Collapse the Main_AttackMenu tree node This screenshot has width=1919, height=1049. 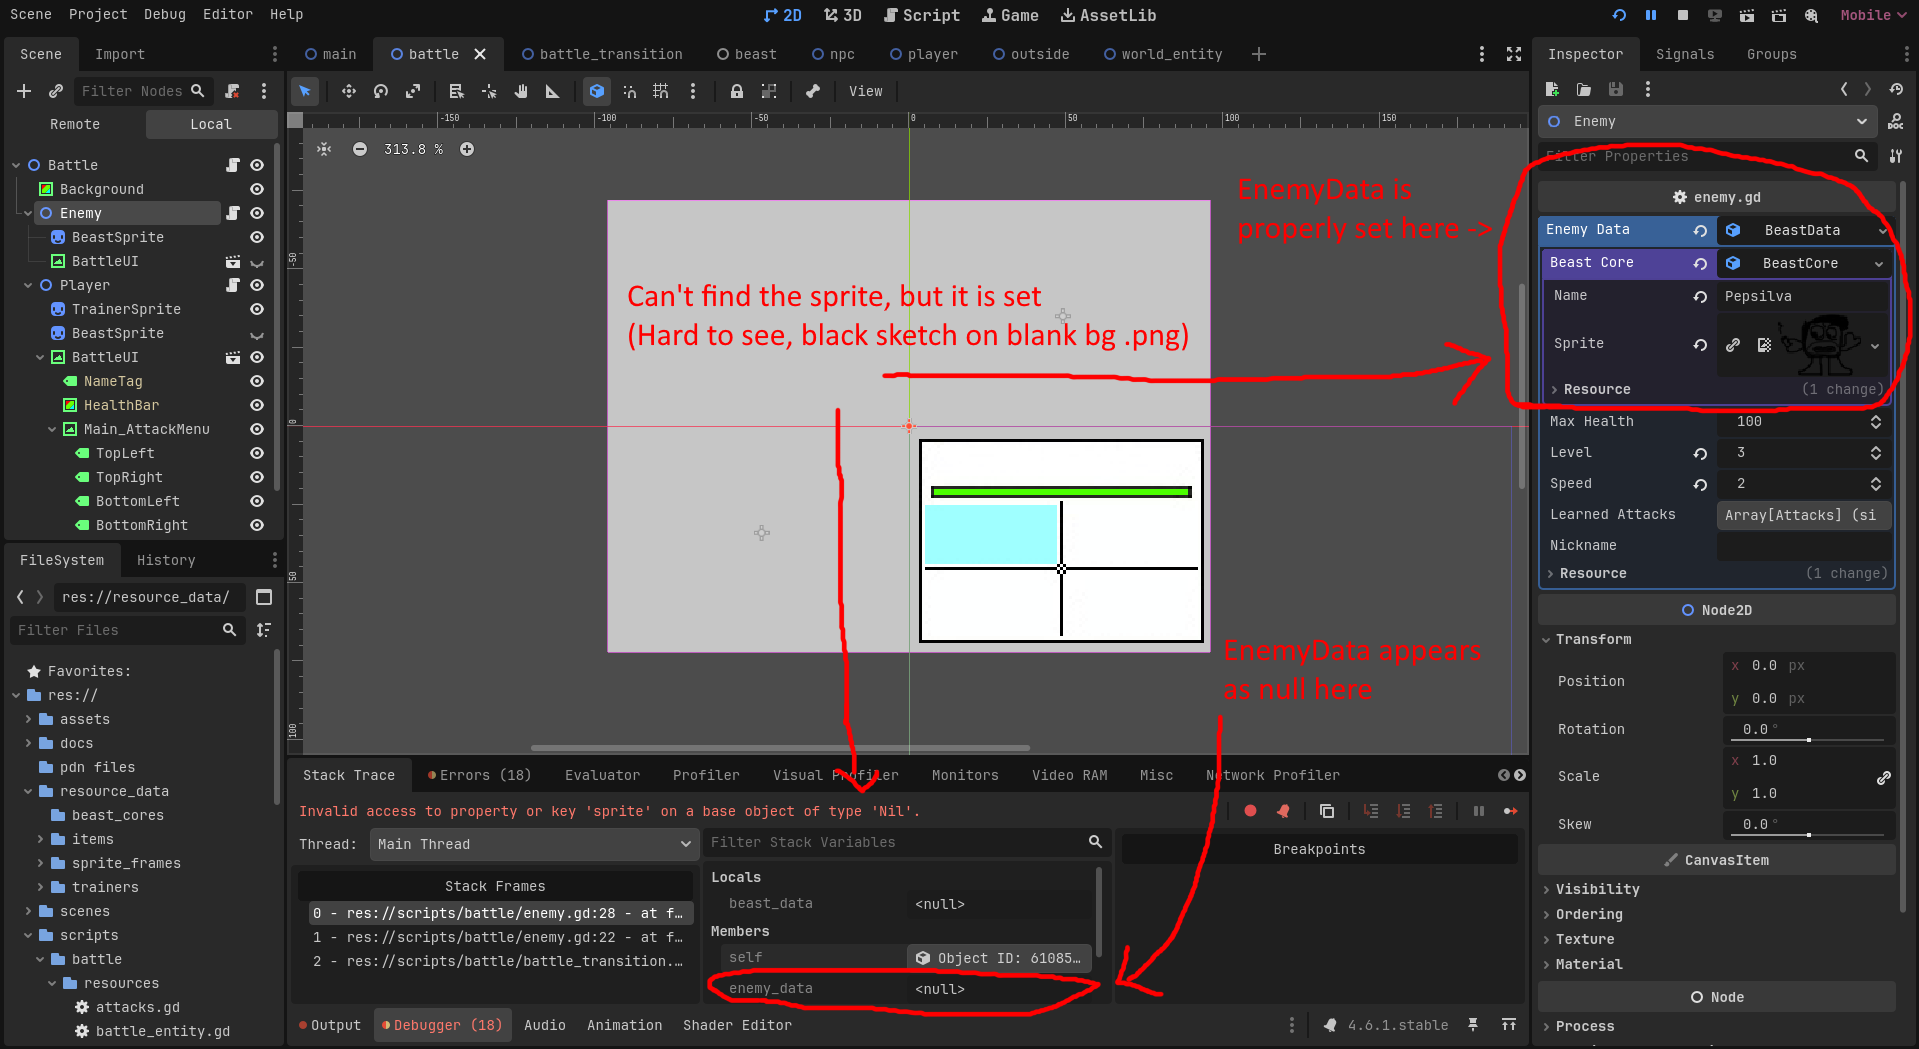[52, 429]
